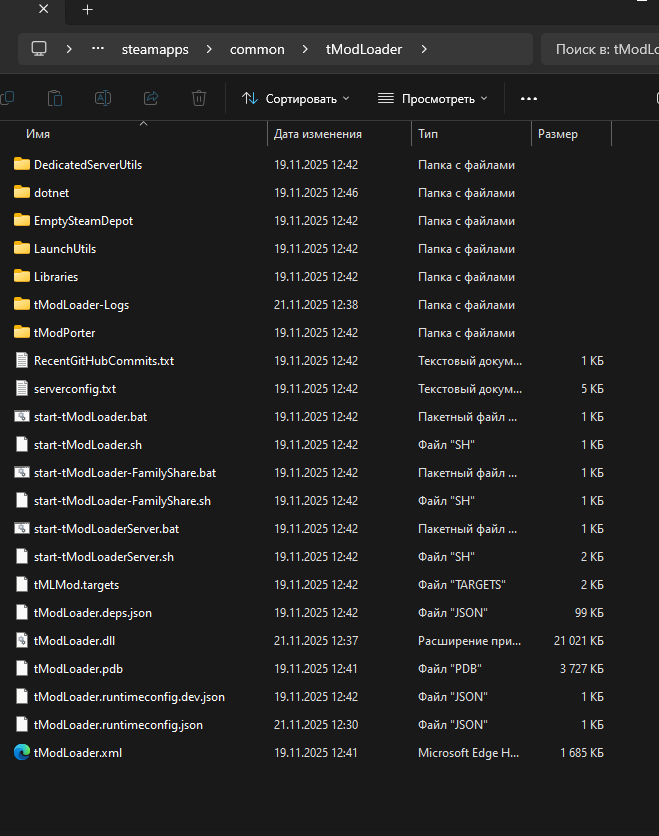Select the start-tModLoader.bat file

point(90,417)
